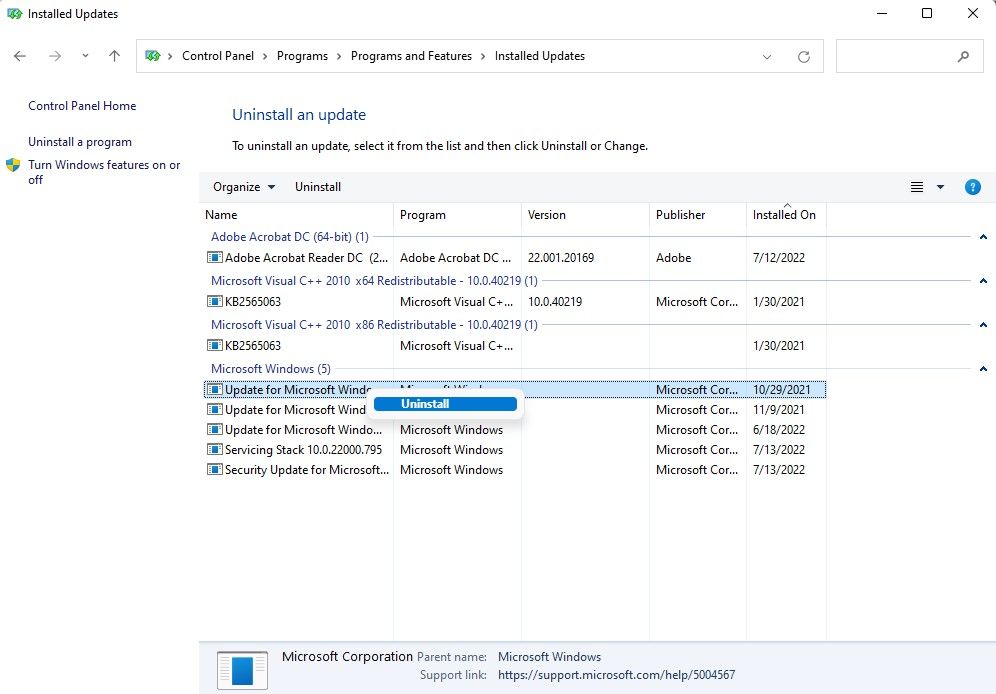
Task: Go up one level with the up arrow
Action: [114, 56]
